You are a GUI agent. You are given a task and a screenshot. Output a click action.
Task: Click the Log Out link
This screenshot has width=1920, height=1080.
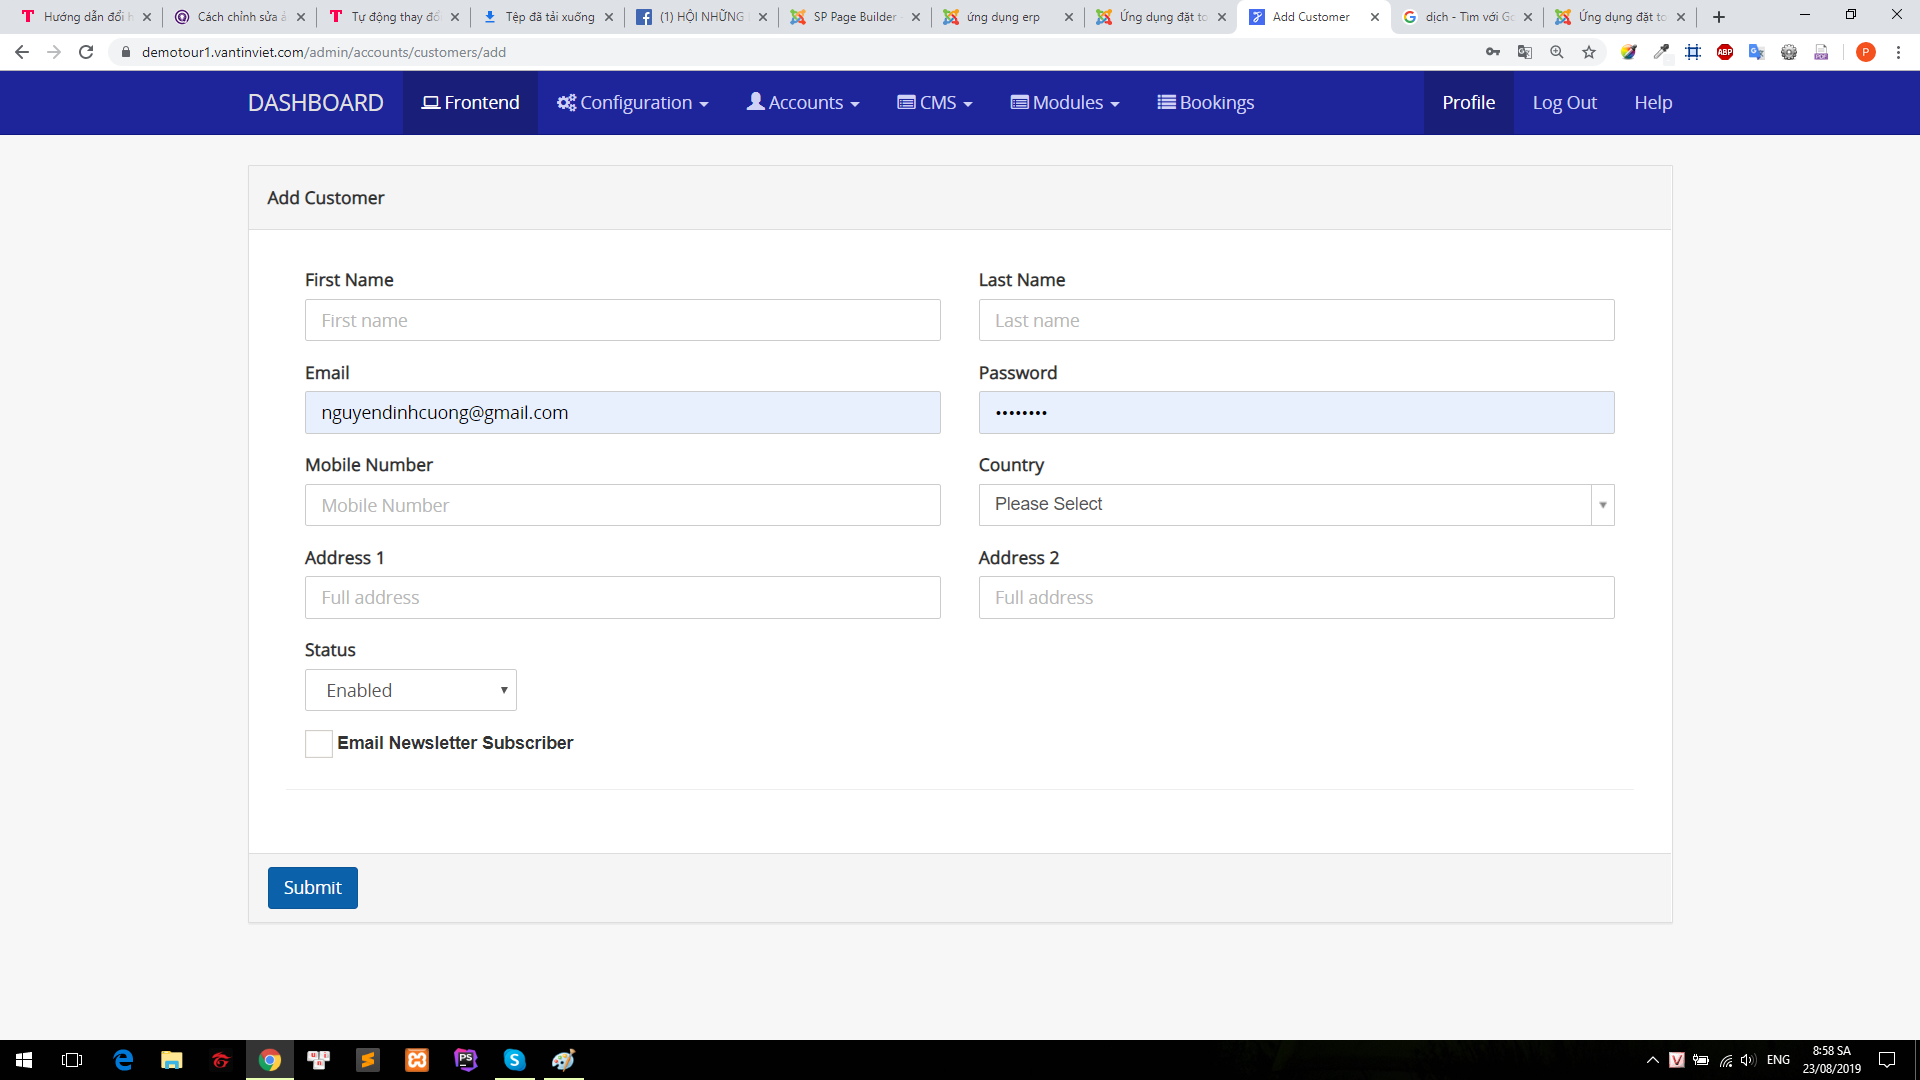tap(1564, 103)
